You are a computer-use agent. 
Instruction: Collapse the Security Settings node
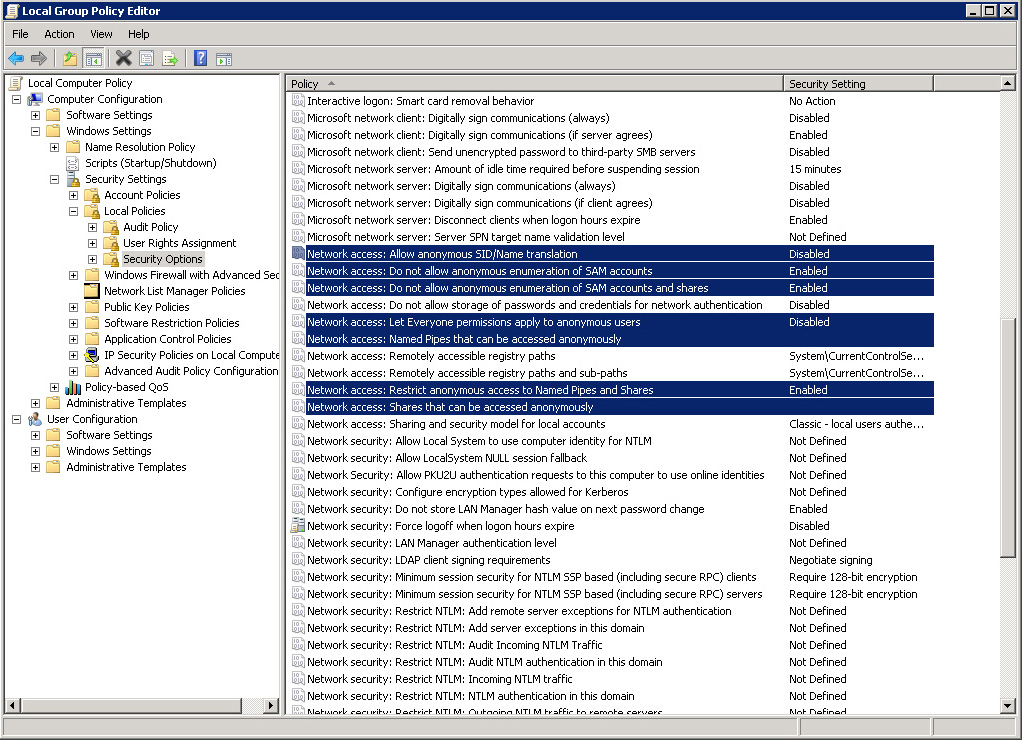tap(54, 179)
